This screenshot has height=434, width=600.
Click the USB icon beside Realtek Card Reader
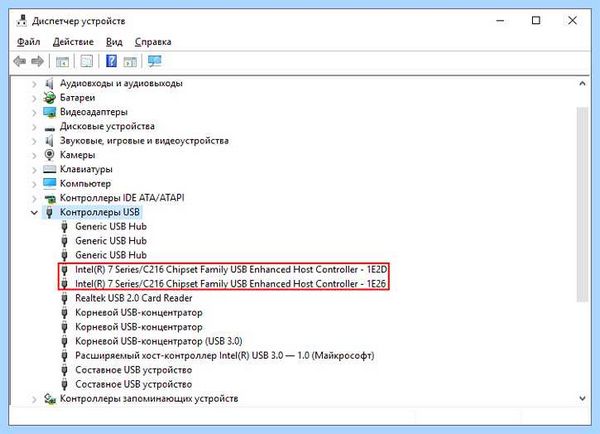[x=64, y=298]
